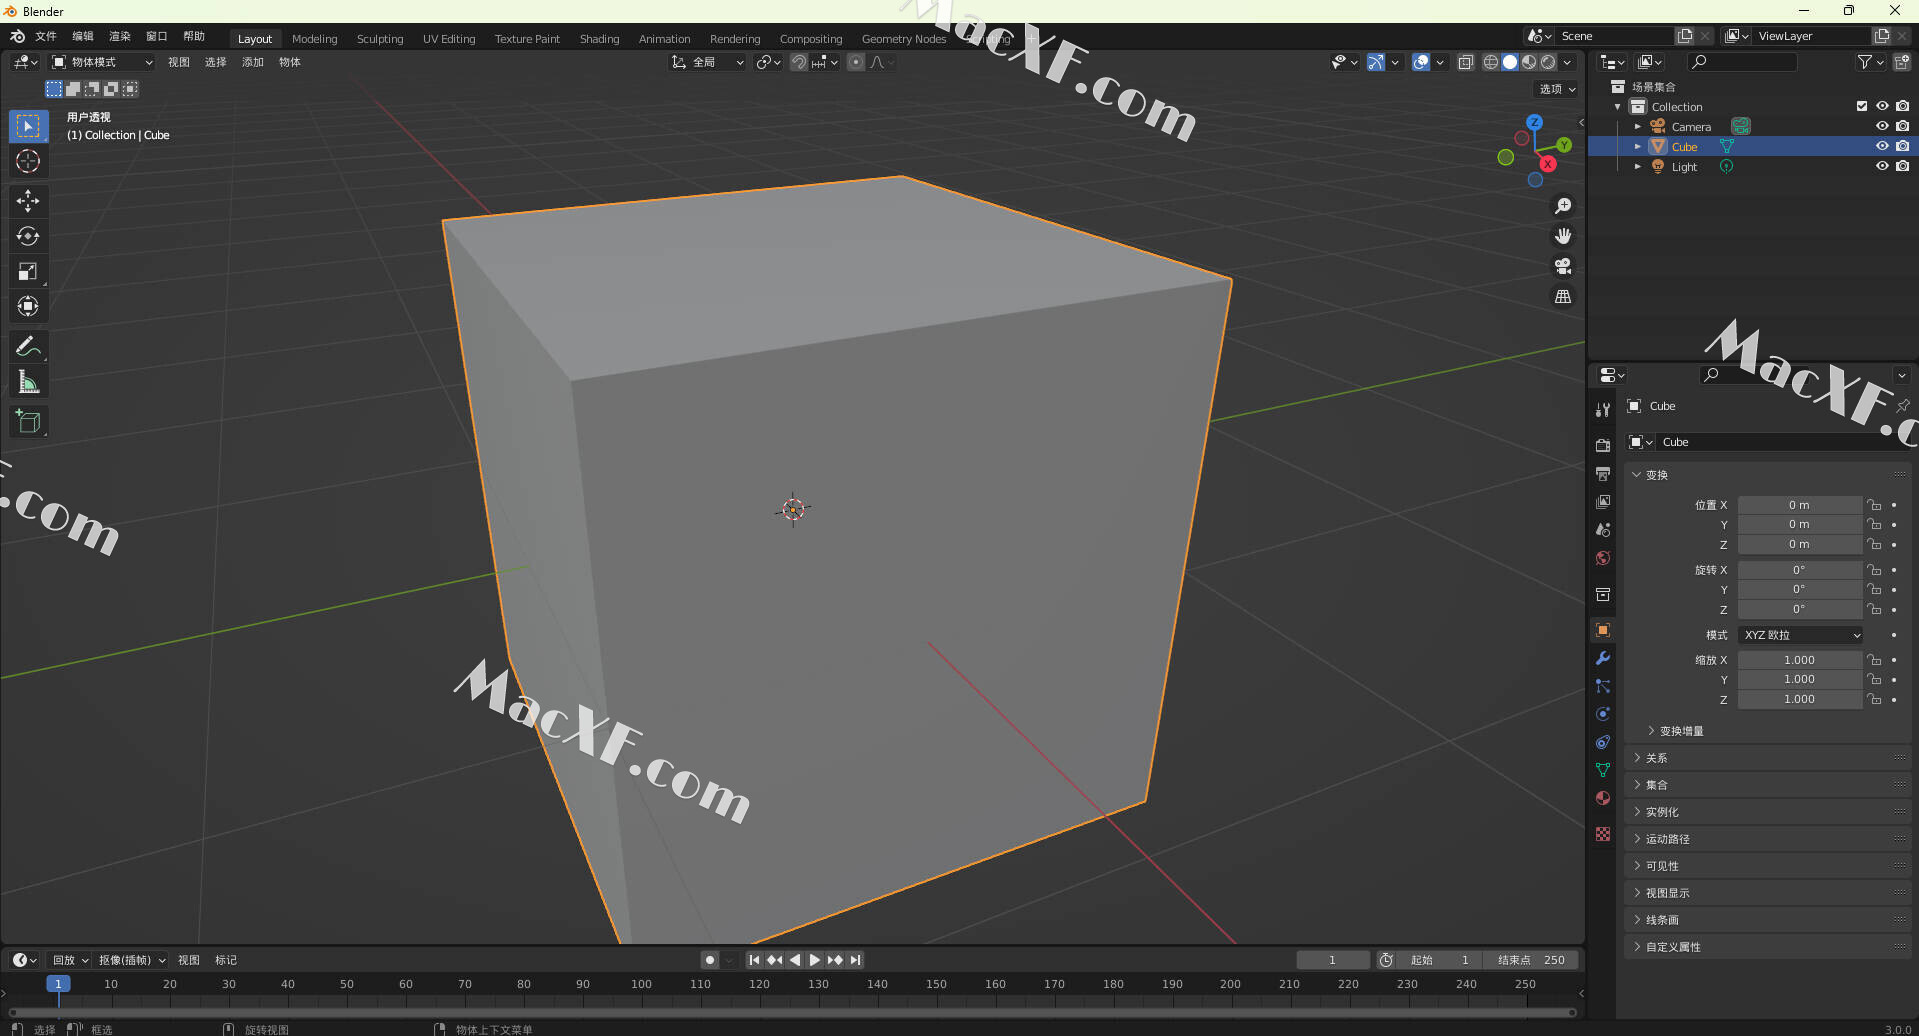The image size is (1919, 1036).
Task: Select the Scale tool
Action: [28, 271]
